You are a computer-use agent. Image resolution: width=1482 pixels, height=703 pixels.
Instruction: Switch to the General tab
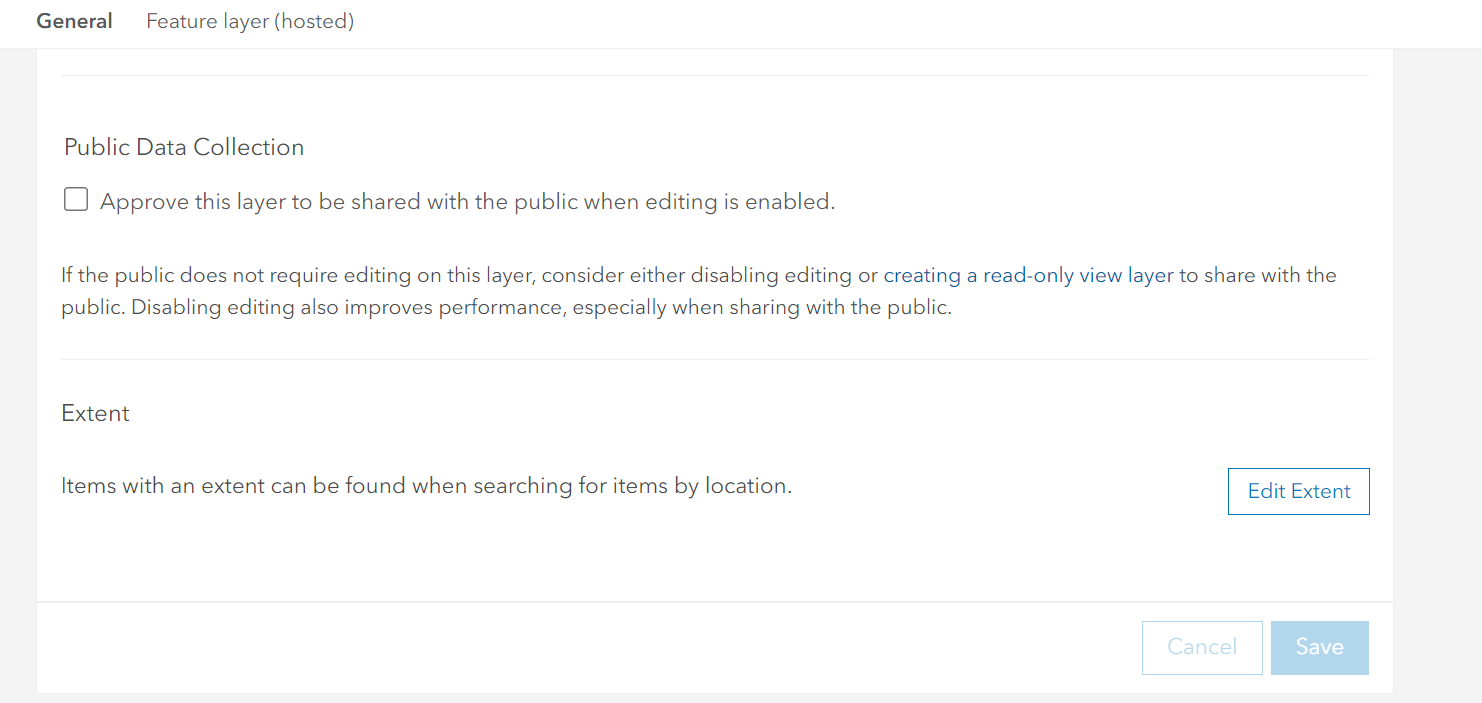click(x=74, y=21)
